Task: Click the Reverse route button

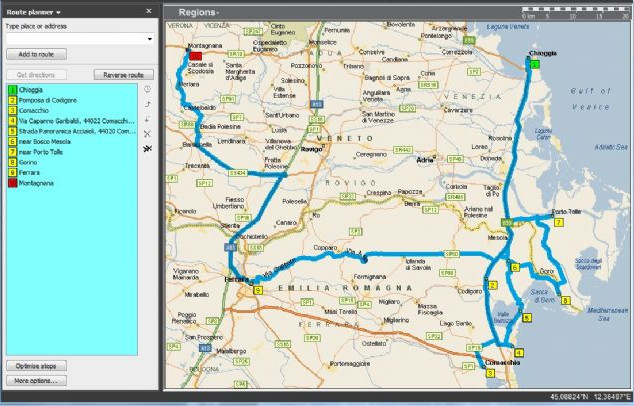Action: [x=123, y=75]
